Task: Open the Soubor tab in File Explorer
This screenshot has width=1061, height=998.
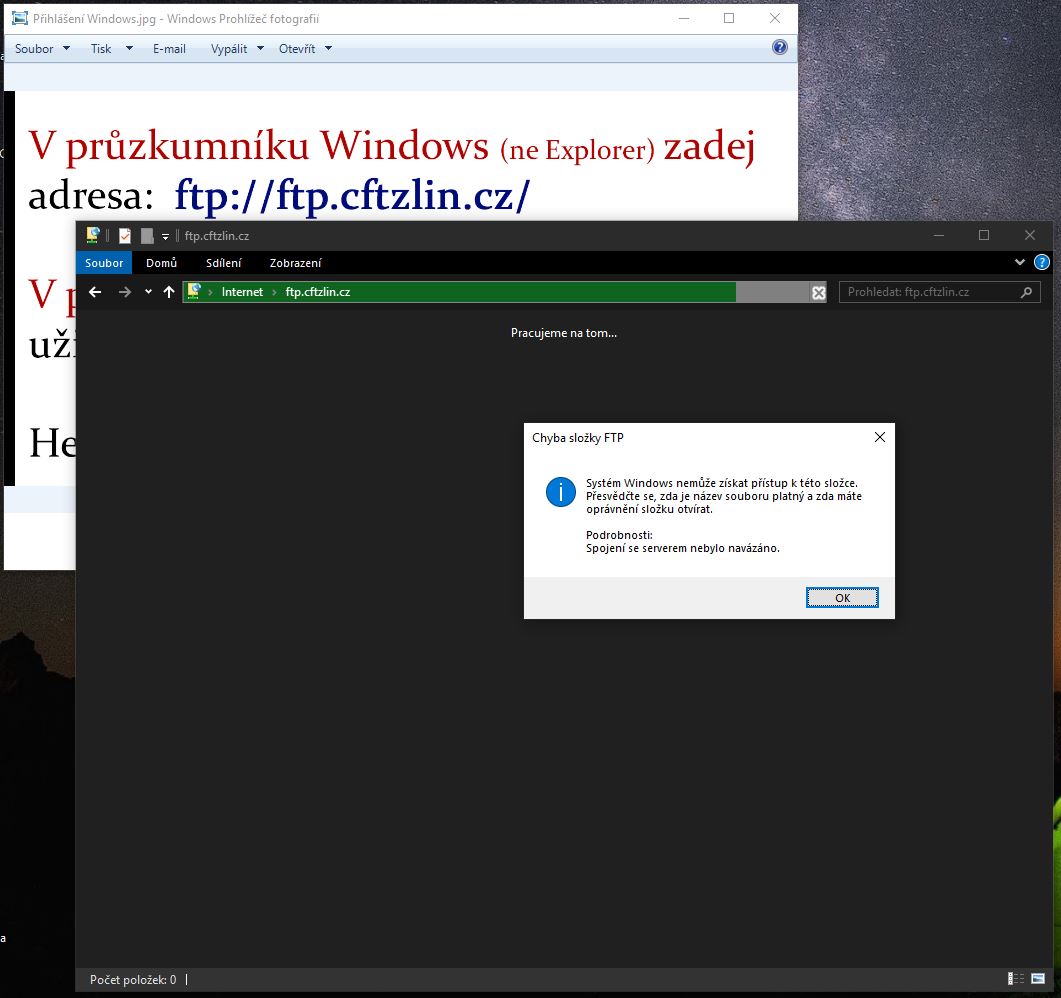Action: click(x=104, y=263)
